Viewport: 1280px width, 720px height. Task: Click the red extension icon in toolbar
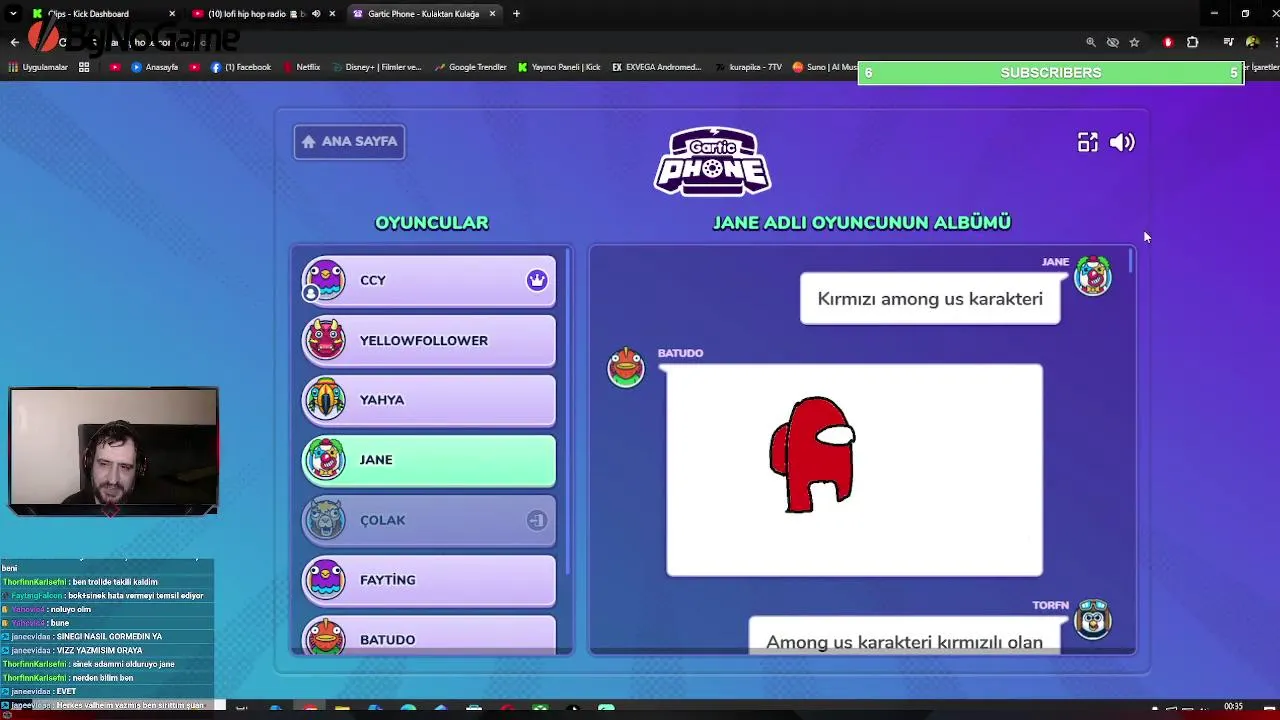point(1168,42)
